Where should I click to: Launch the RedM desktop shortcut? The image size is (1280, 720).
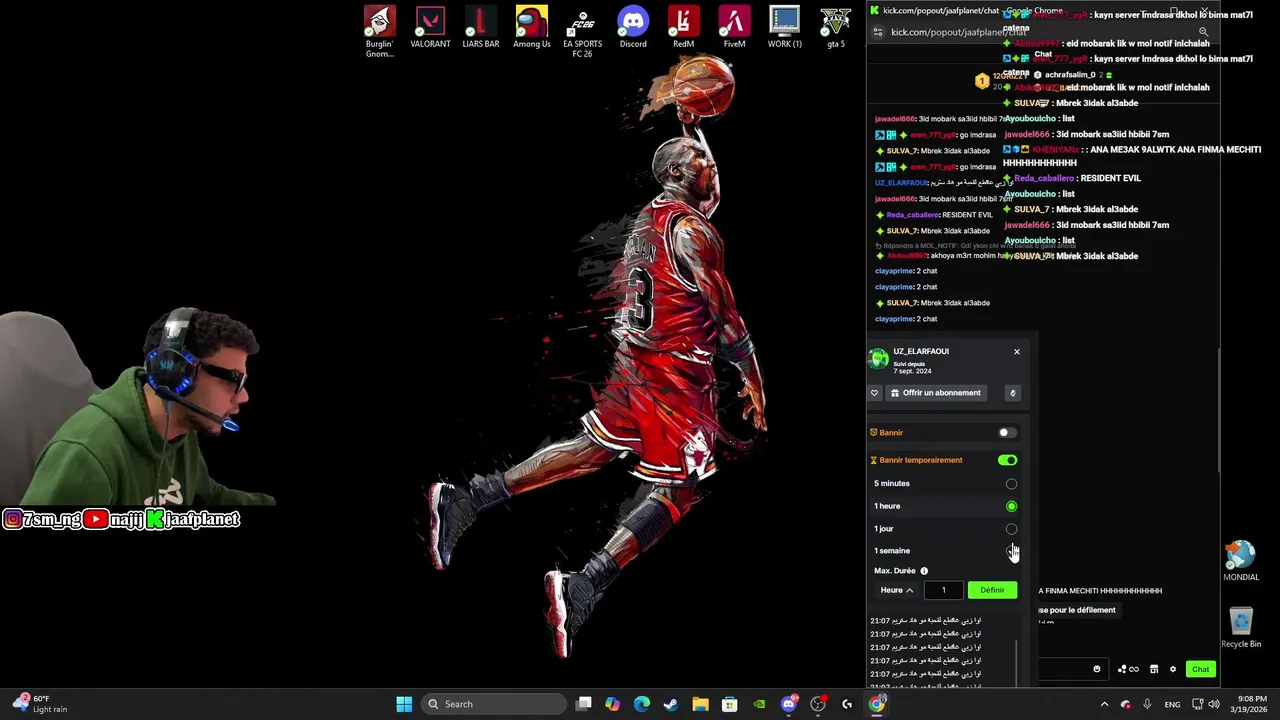click(x=683, y=28)
